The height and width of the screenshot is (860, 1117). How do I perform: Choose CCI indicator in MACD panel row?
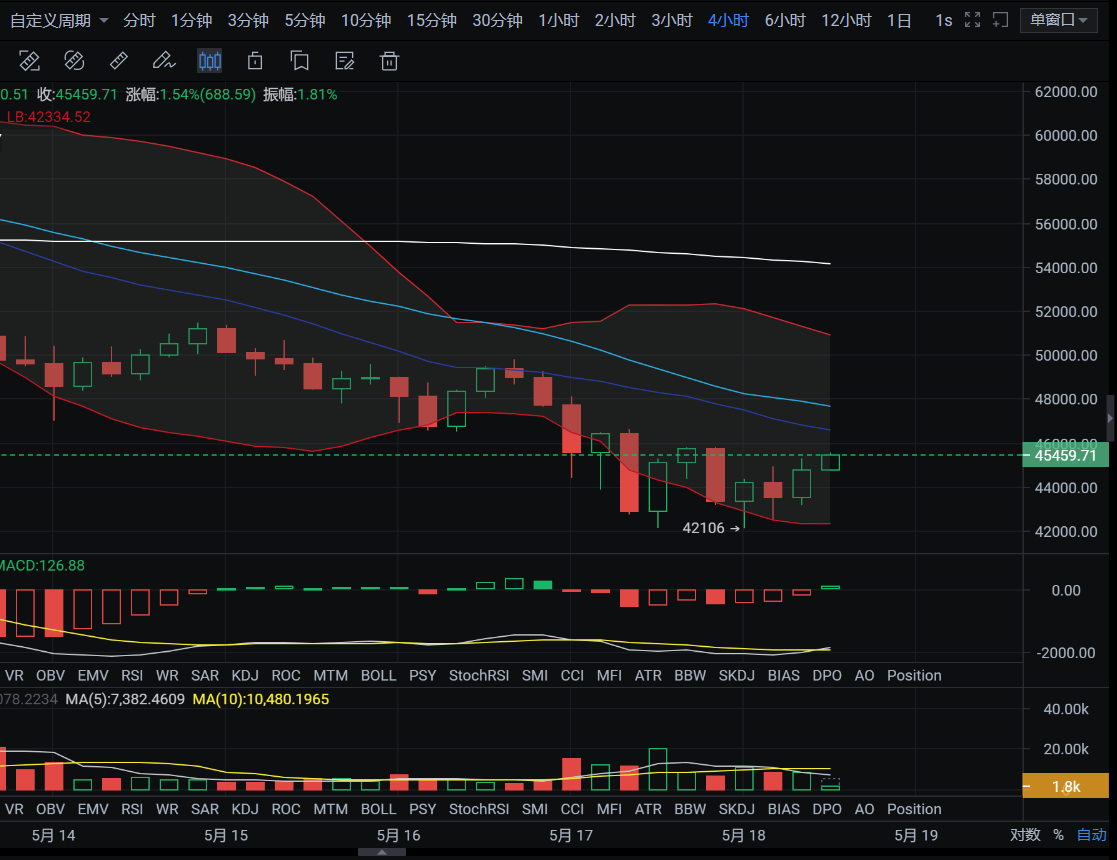(x=572, y=675)
